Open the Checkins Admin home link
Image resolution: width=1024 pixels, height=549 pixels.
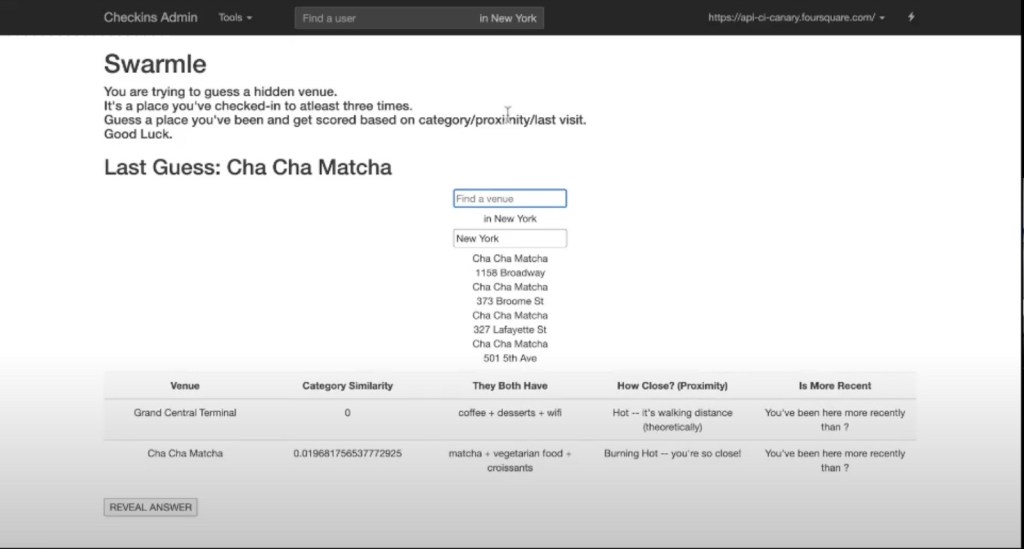(151, 18)
